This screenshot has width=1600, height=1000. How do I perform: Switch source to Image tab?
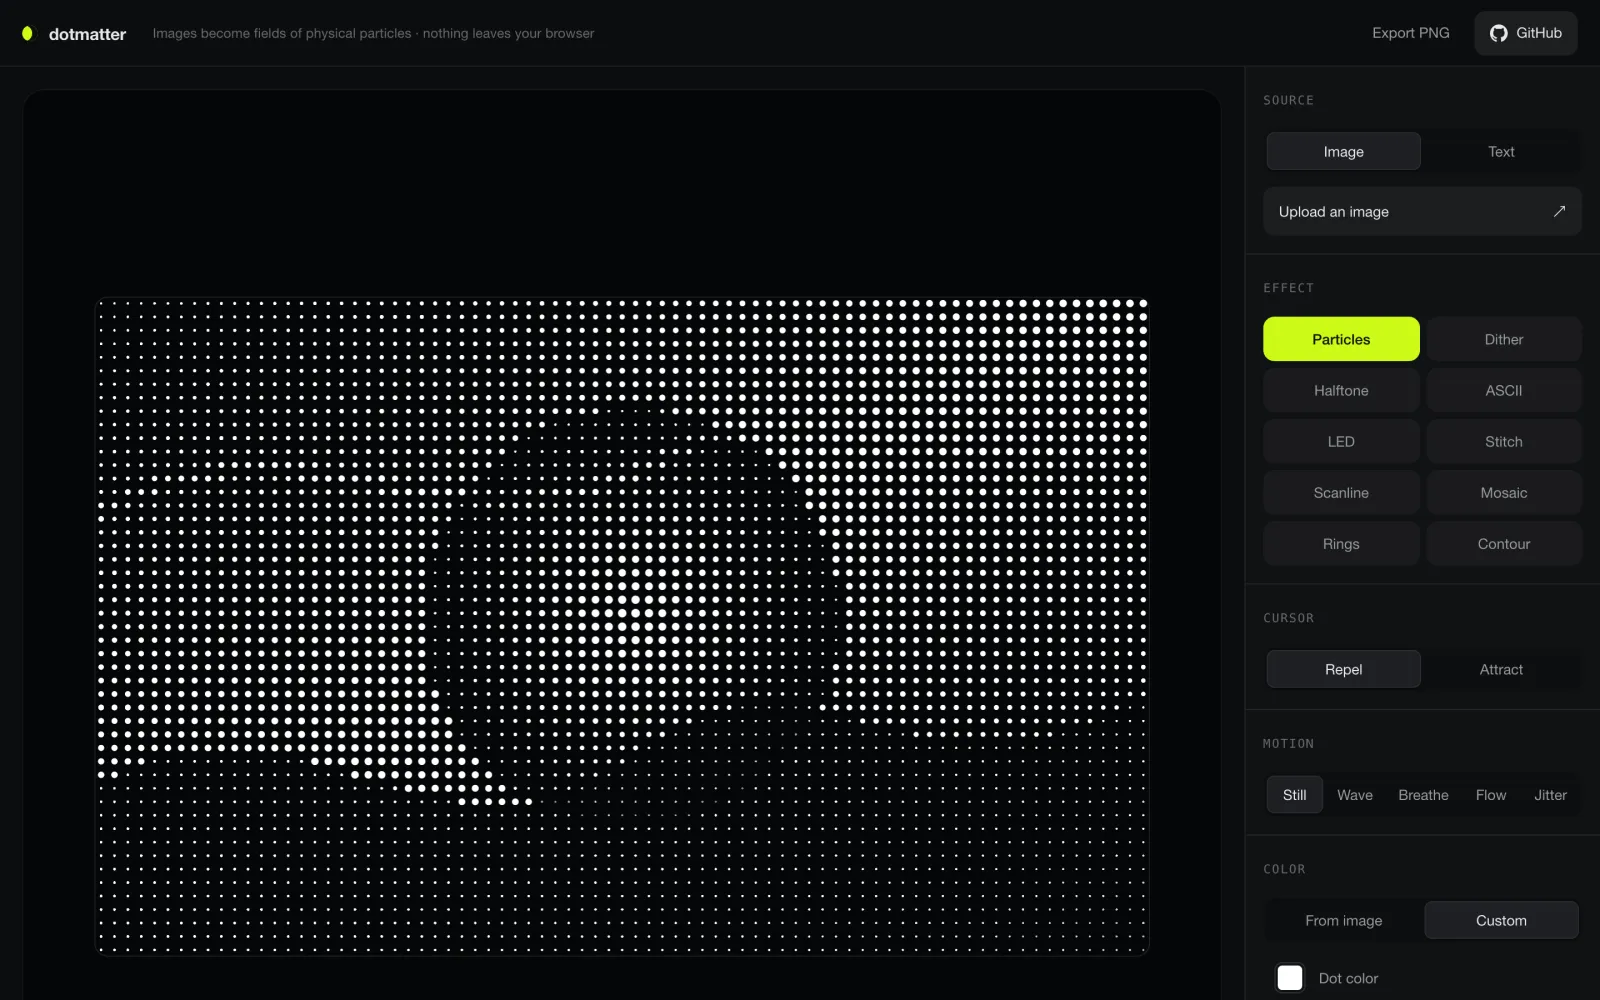(x=1343, y=151)
